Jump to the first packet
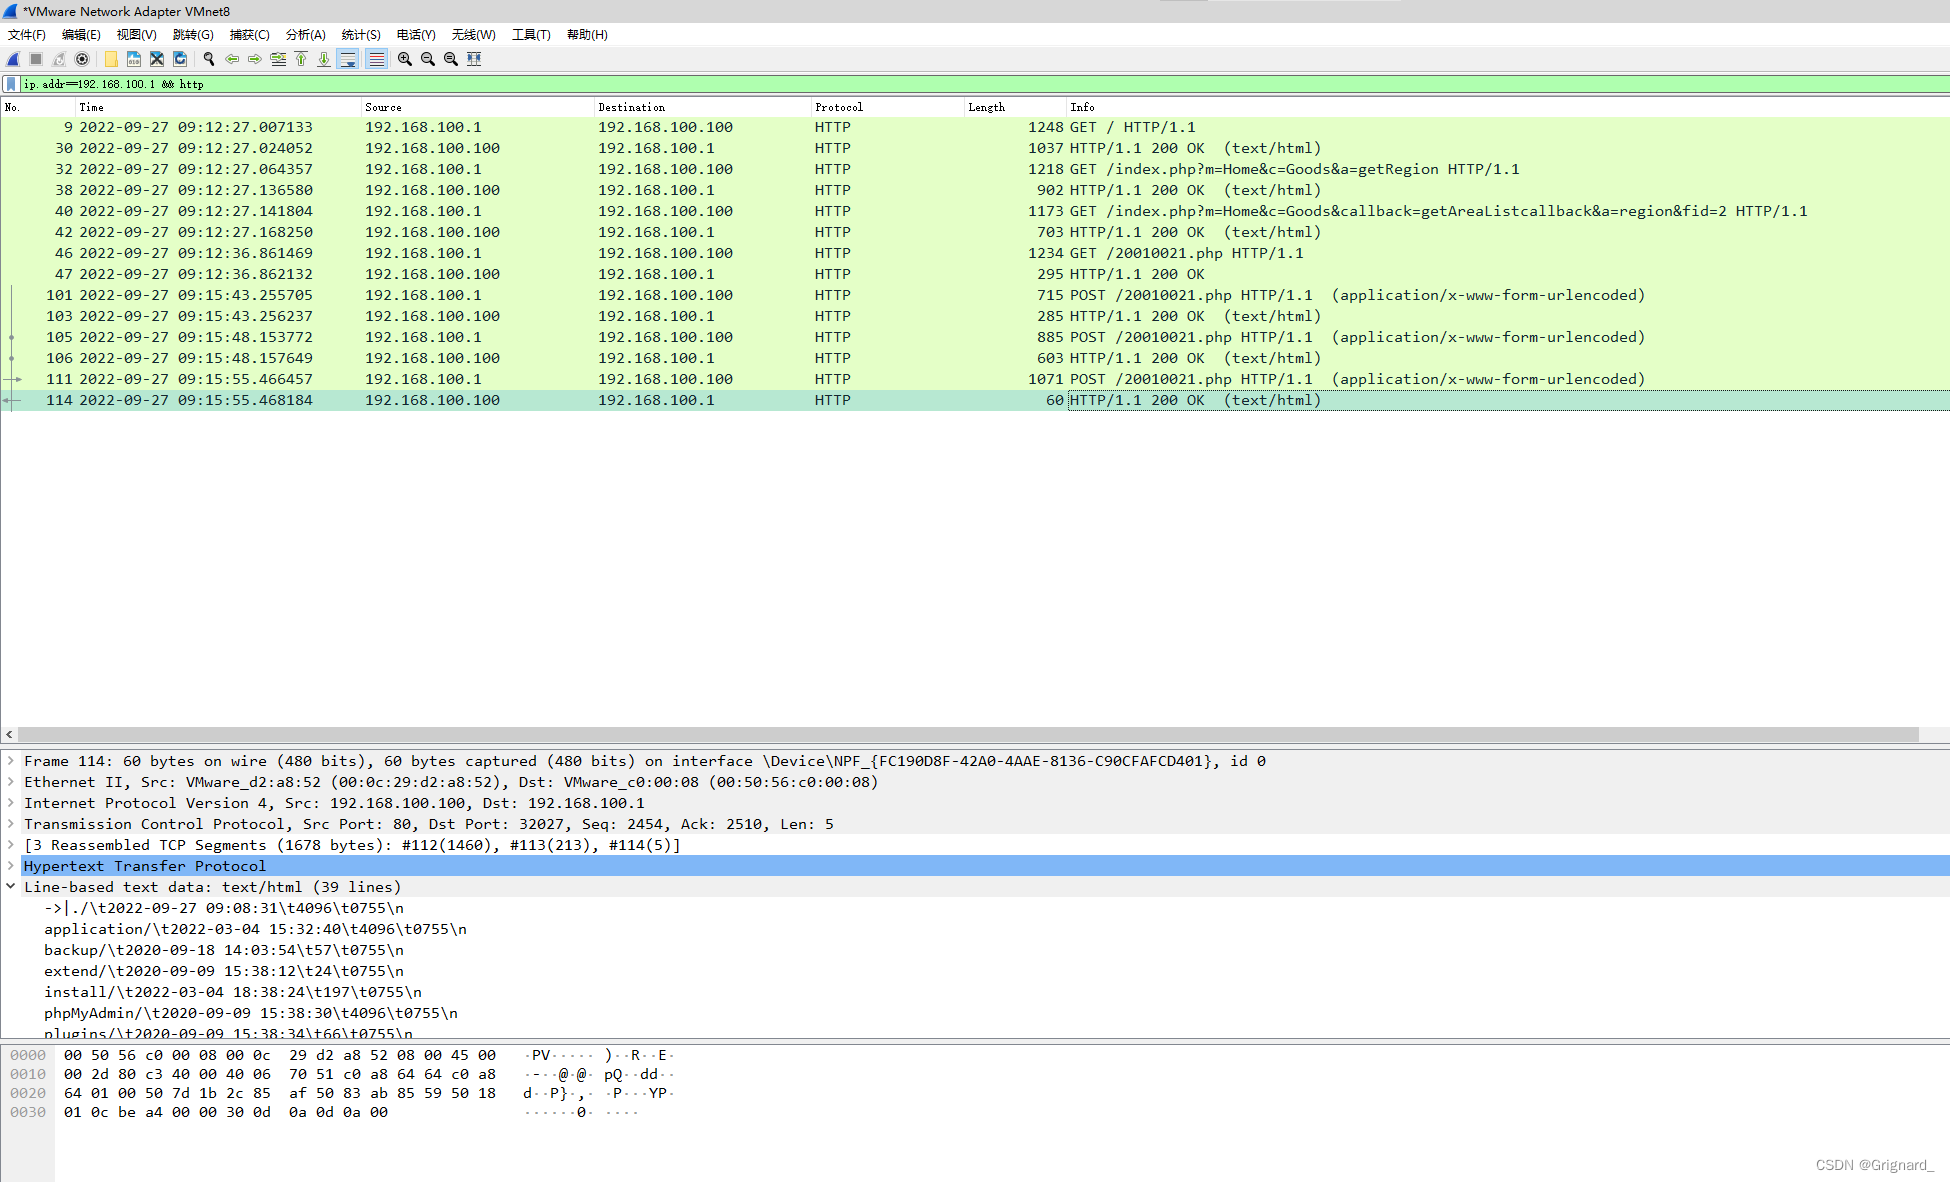This screenshot has height=1182, width=1950. 301,59
